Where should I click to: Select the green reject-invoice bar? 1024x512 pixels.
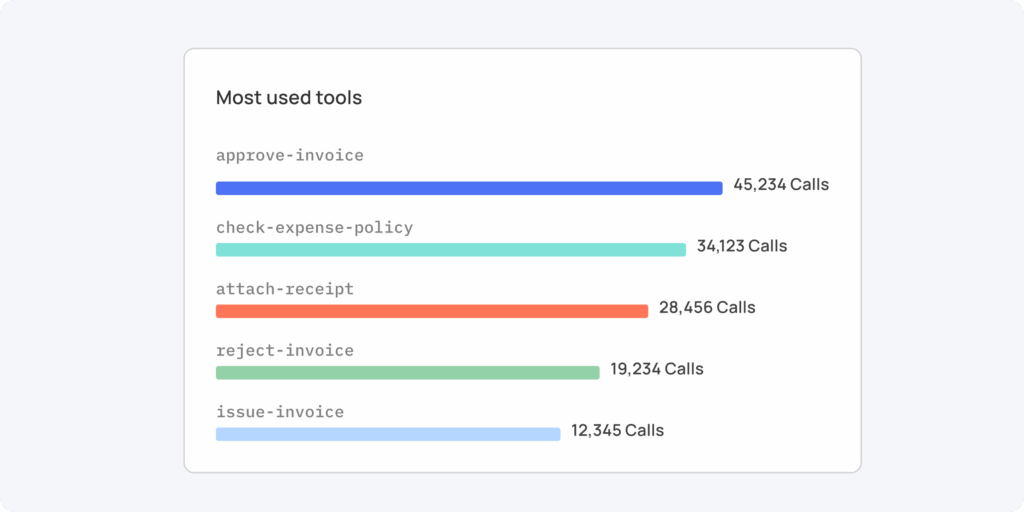pos(407,372)
